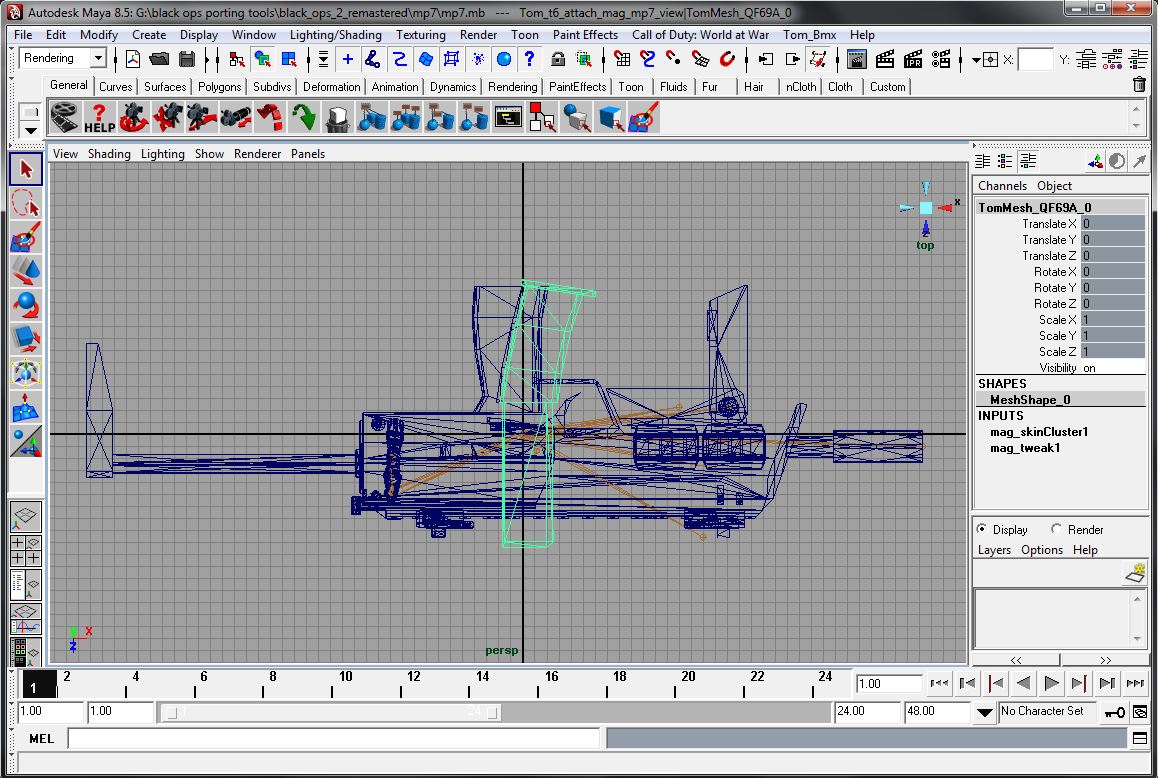Open the Lighting/Shading menu
This screenshot has width=1158, height=778.
coord(335,34)
